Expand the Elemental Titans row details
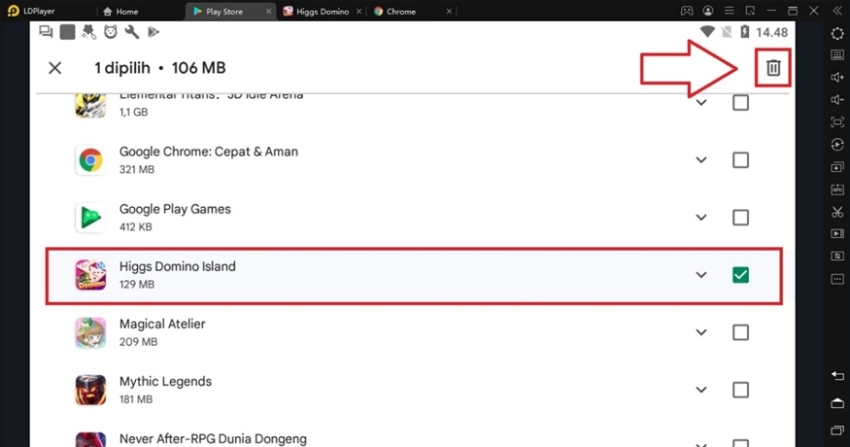 (701, 102)
